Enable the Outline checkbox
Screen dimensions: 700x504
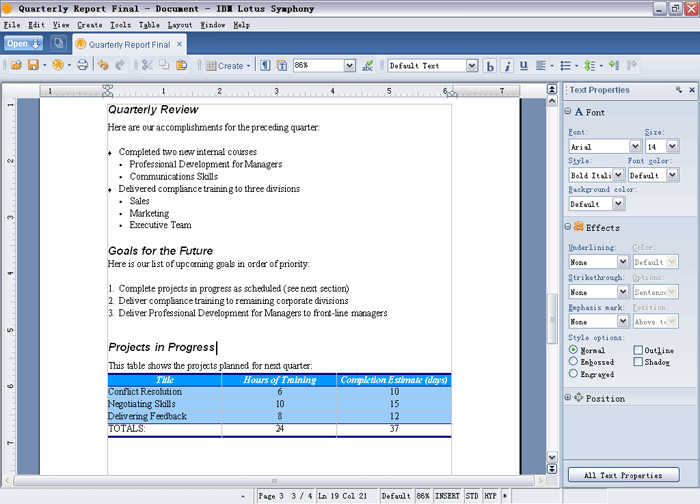point(638,351)
